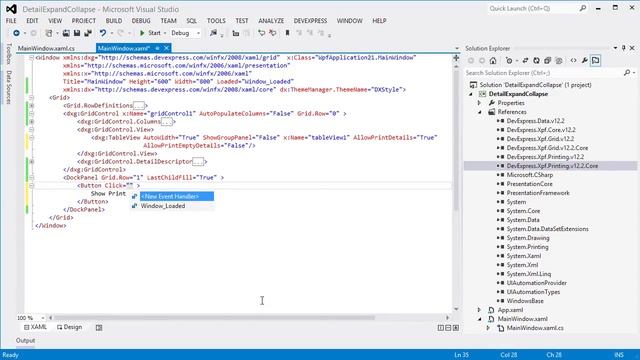Click Sync with Active Document icon
640x360 pixels.
(x=525, y=60)
